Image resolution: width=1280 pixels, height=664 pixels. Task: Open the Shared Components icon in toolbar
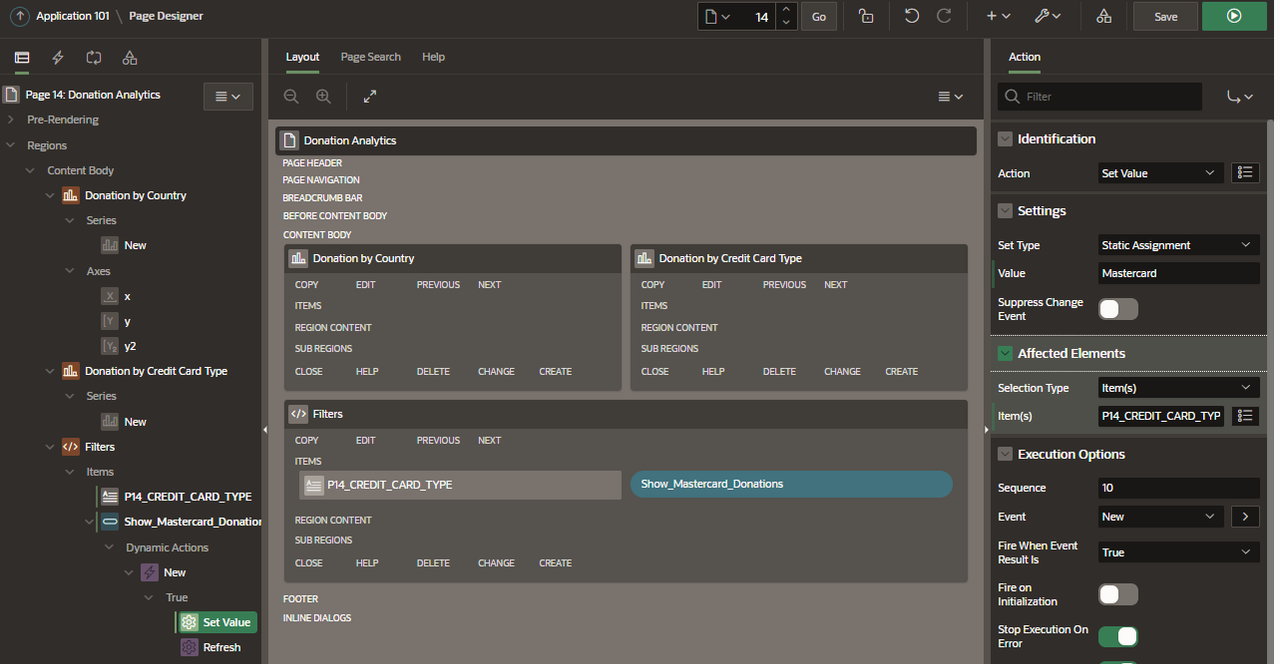click(x=1104, y=16)
